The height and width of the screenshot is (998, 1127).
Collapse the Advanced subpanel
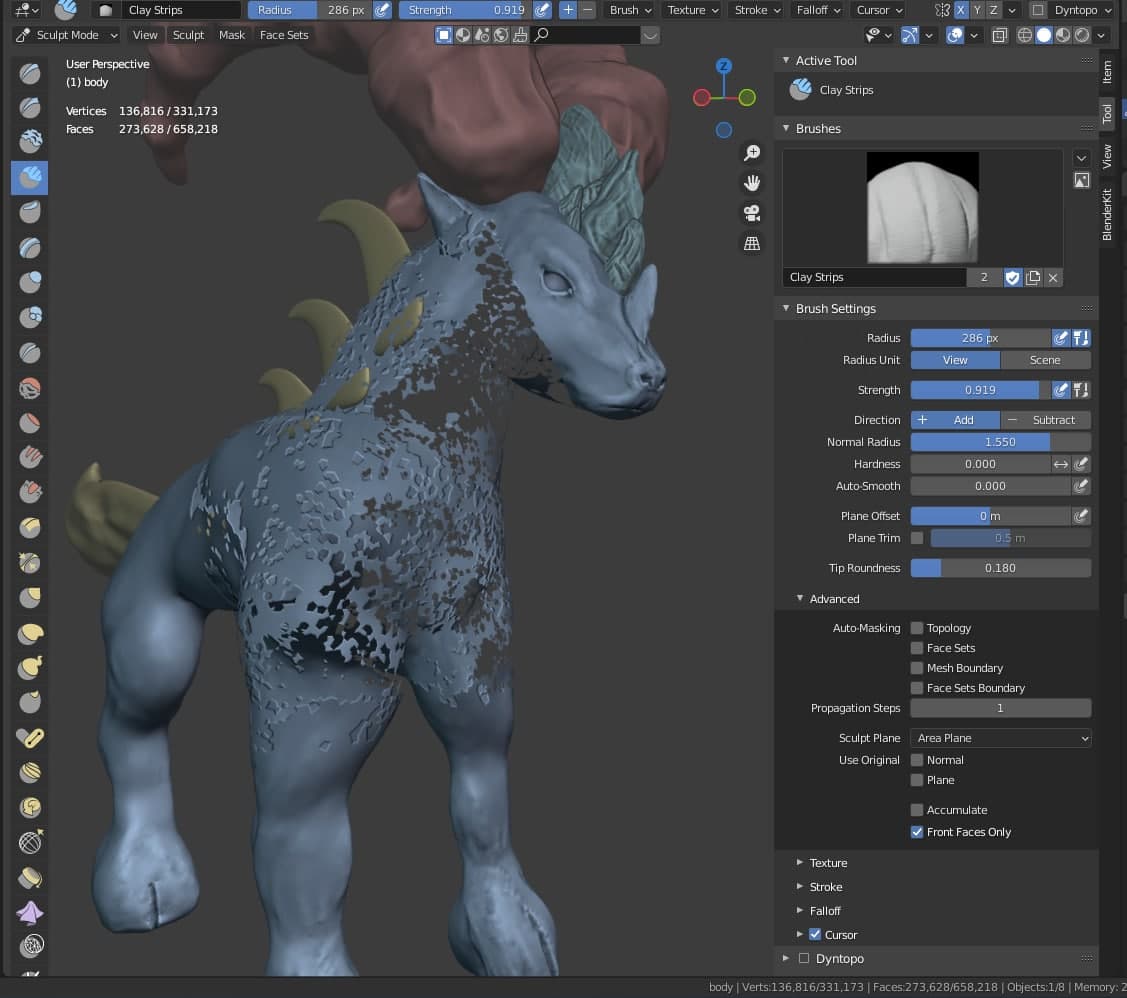(799, 599)
